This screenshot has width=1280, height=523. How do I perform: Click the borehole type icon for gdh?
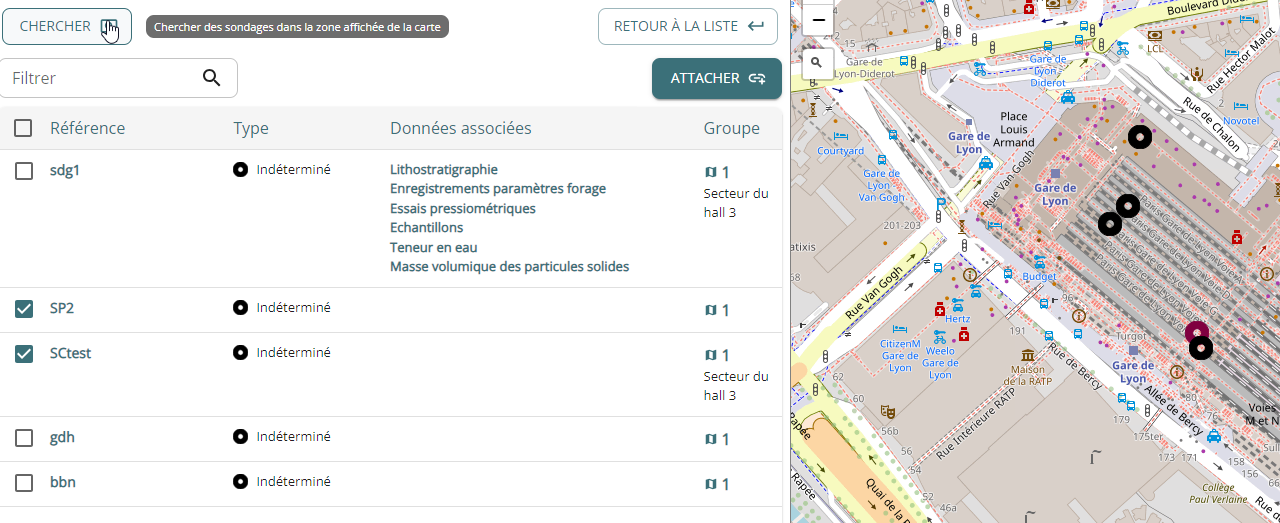(240, 437)
